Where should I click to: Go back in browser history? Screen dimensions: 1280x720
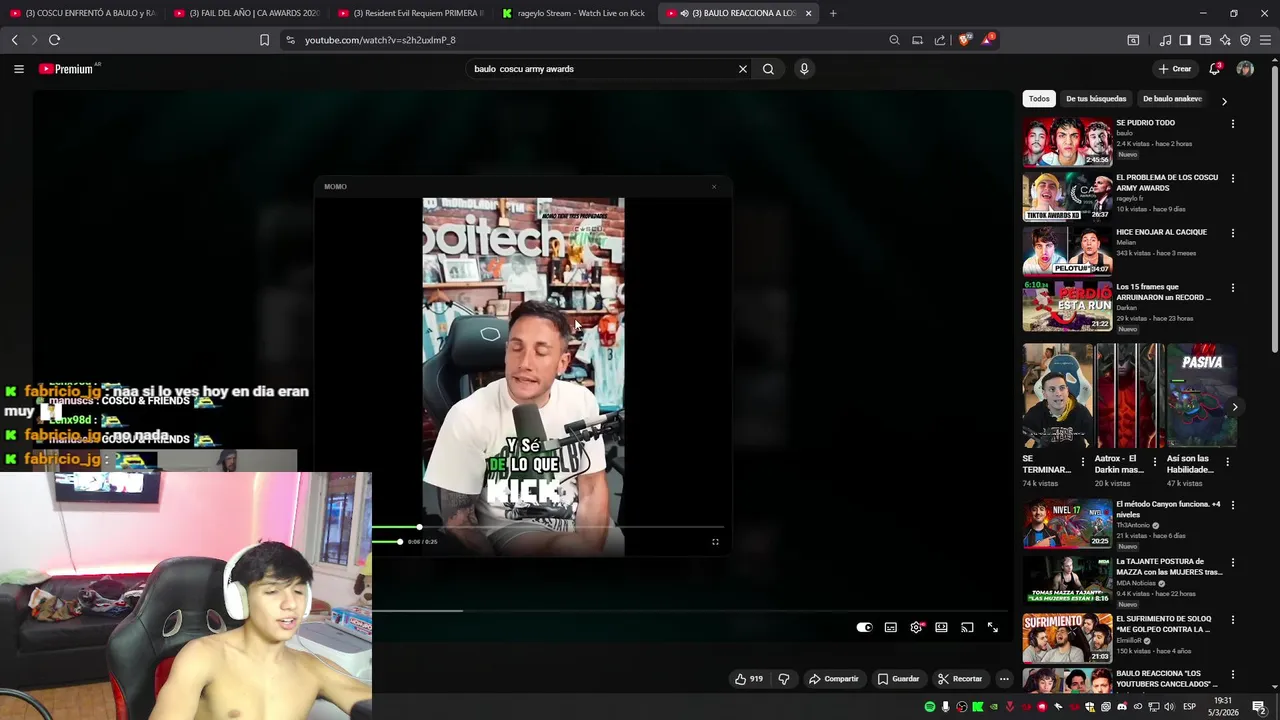pos(14,40)
